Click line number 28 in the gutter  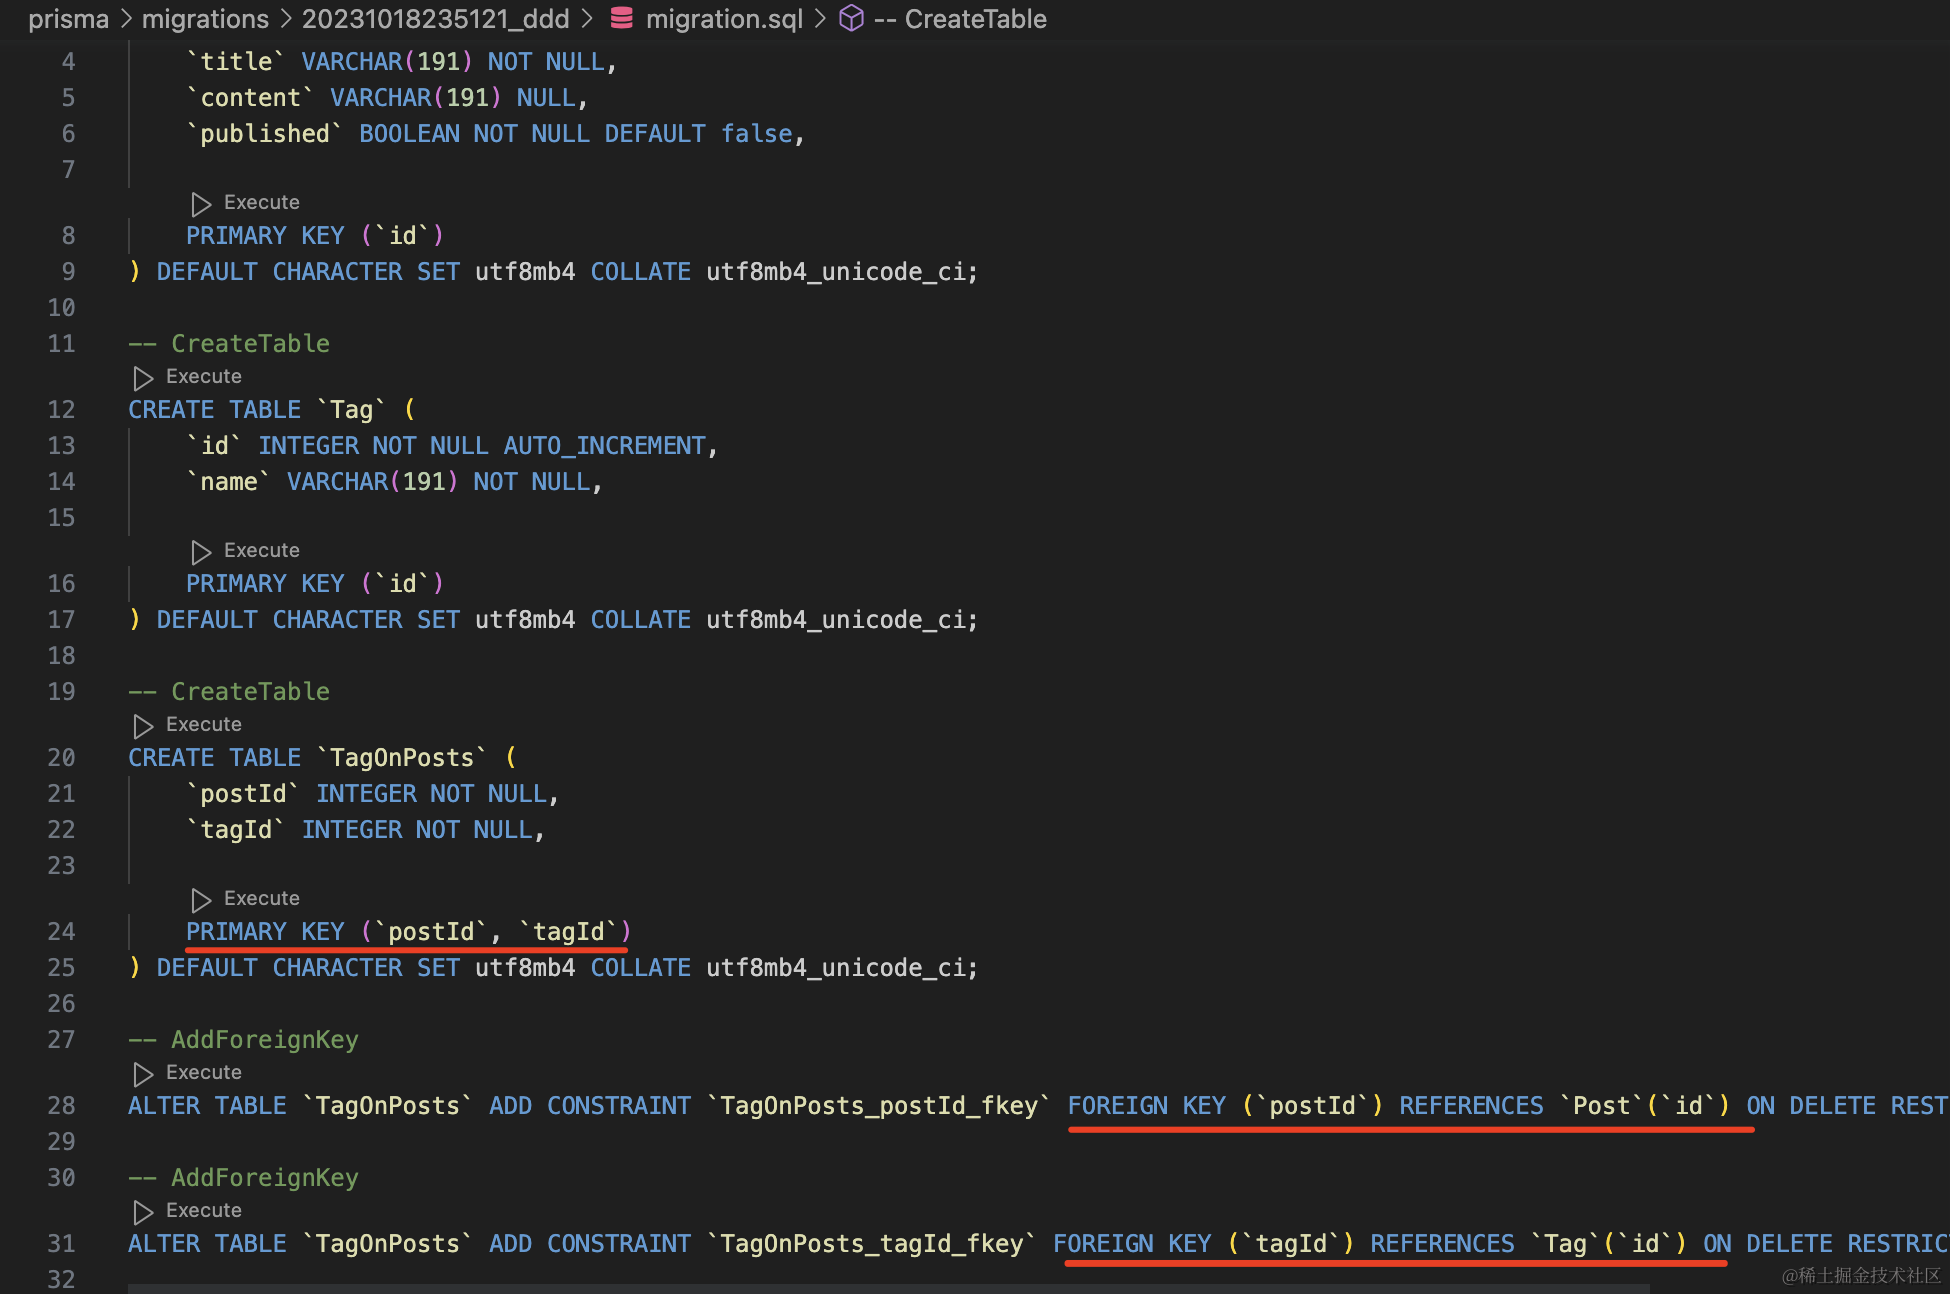pos(61,1106)
